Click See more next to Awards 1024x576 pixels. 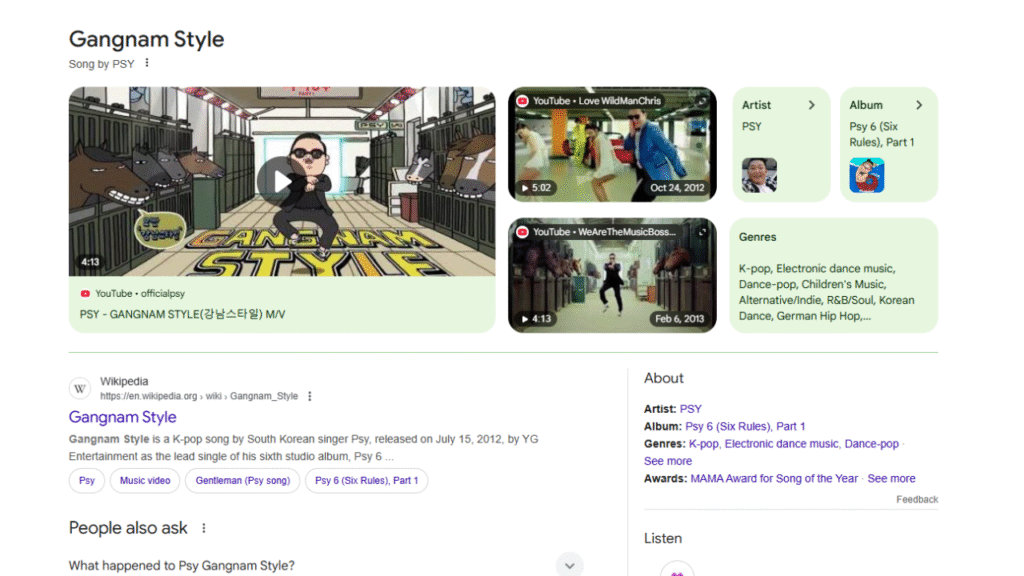pyautogui.click(x=891, y=479)
